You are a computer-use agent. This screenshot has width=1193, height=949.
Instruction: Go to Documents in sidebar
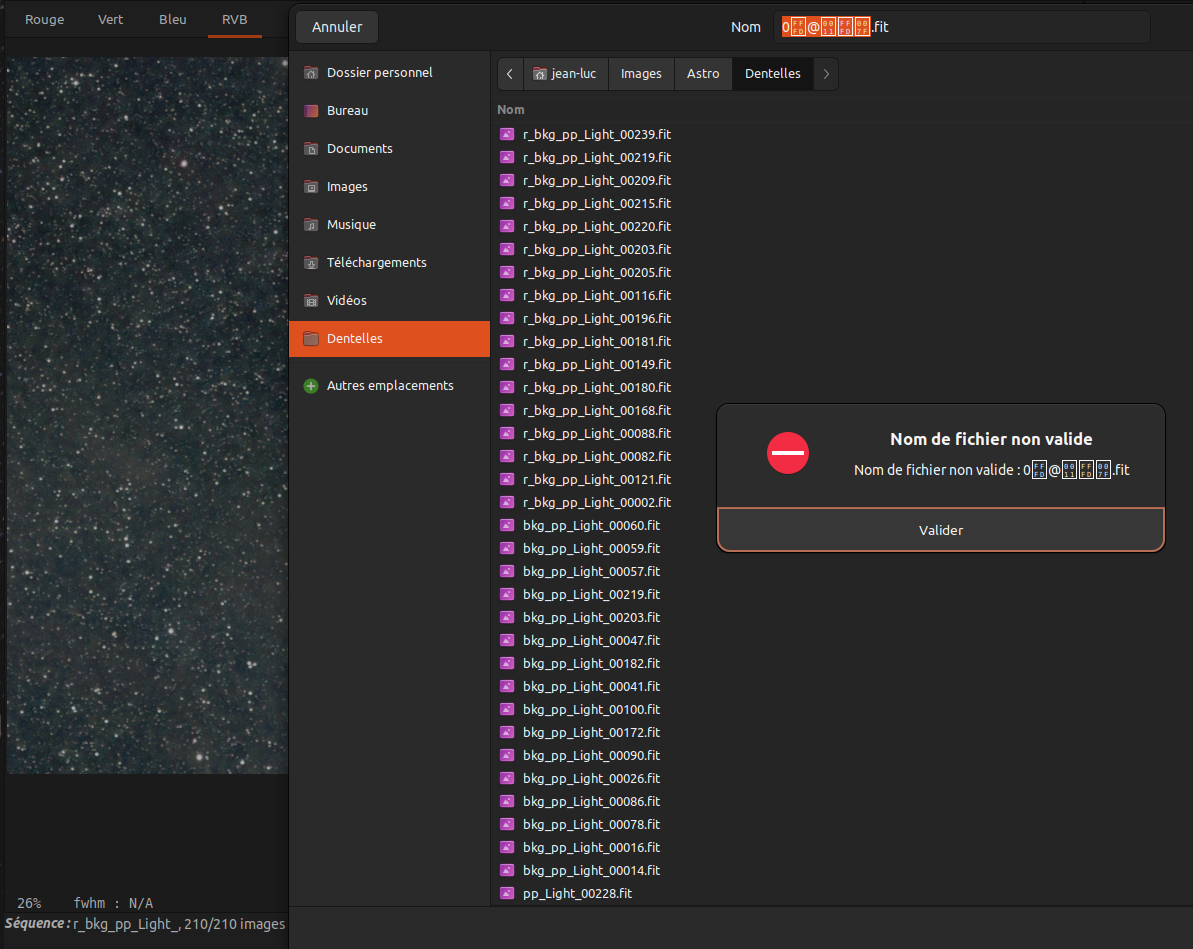390,148
